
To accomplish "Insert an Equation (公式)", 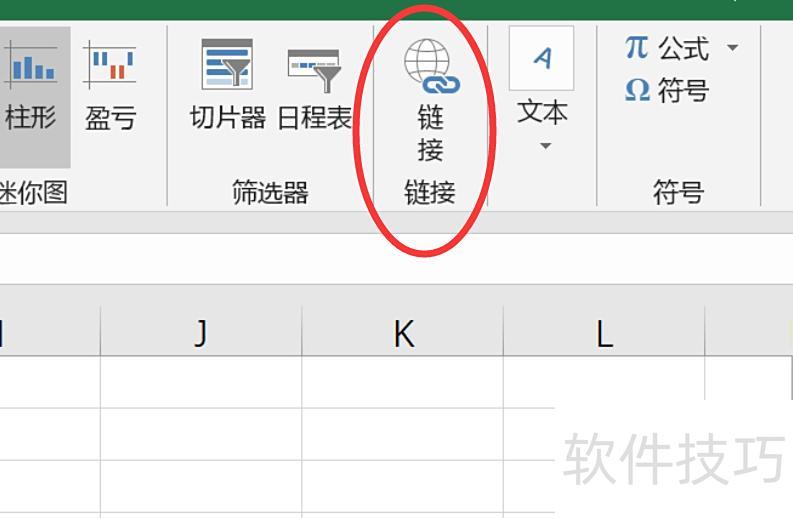I will pos(668,49).
